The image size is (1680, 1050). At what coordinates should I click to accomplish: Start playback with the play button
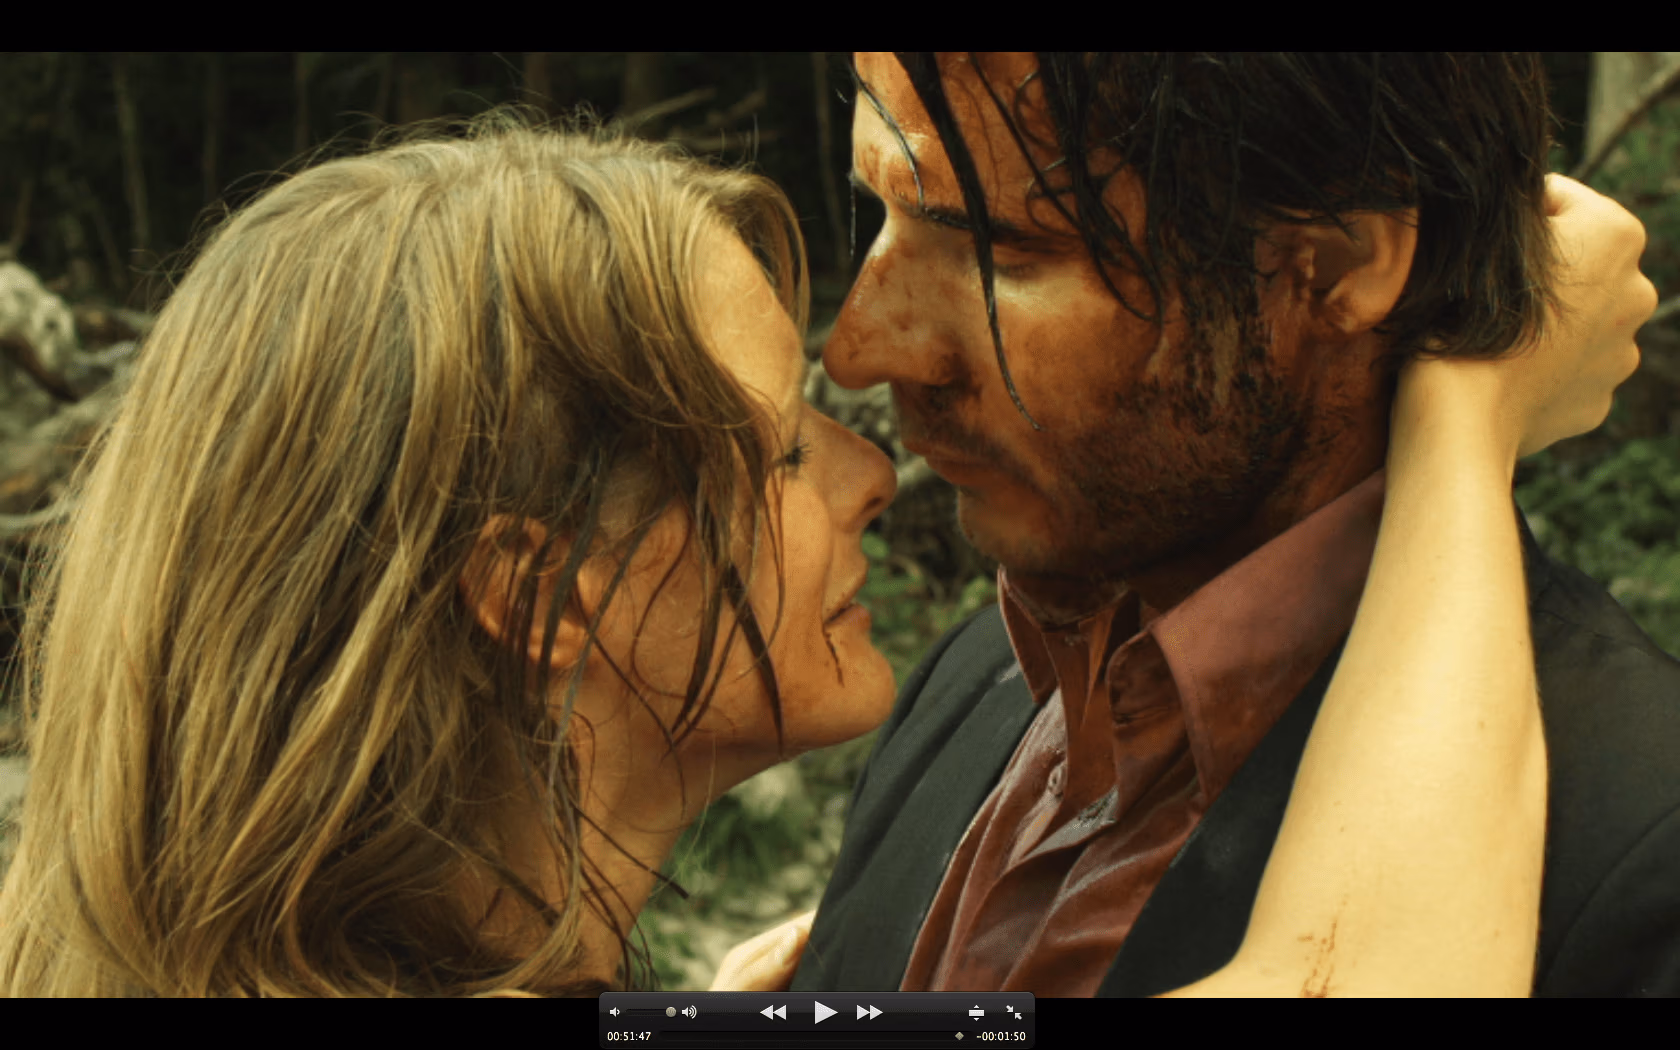coord(825,1012)
